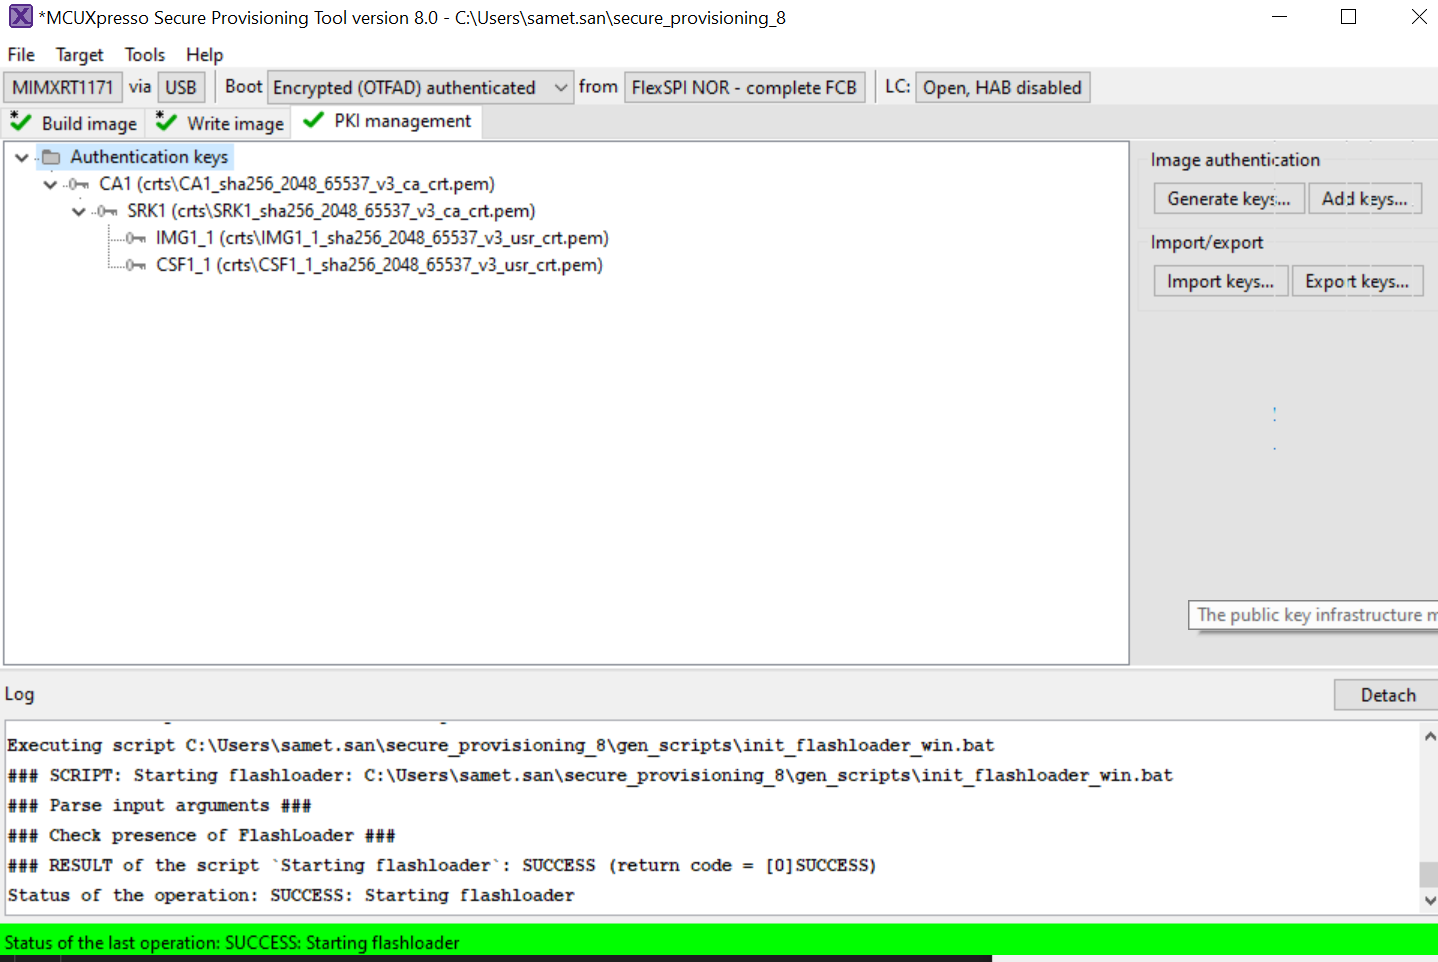
Task: Click the checkmark icon on Write image tab
Action: point(164,122)
